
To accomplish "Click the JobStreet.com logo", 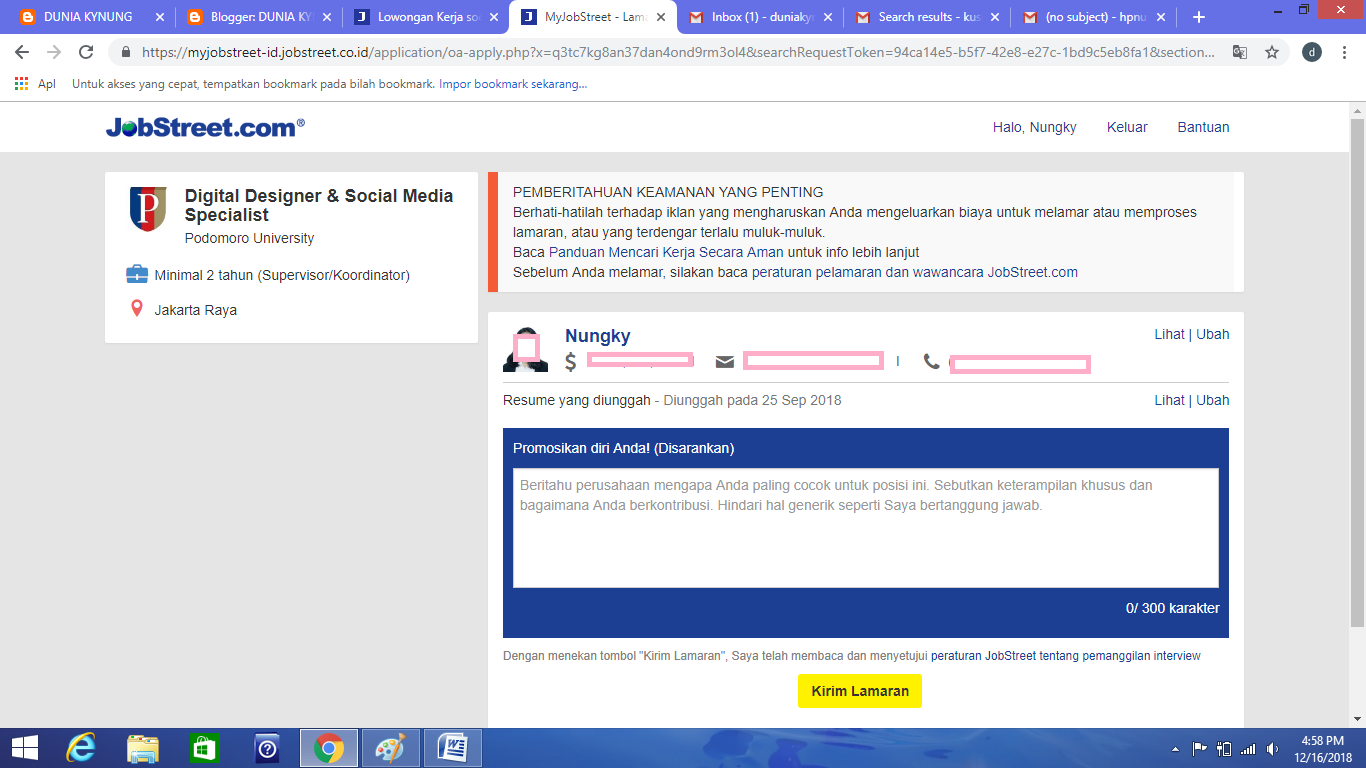I will pos(205,127).
